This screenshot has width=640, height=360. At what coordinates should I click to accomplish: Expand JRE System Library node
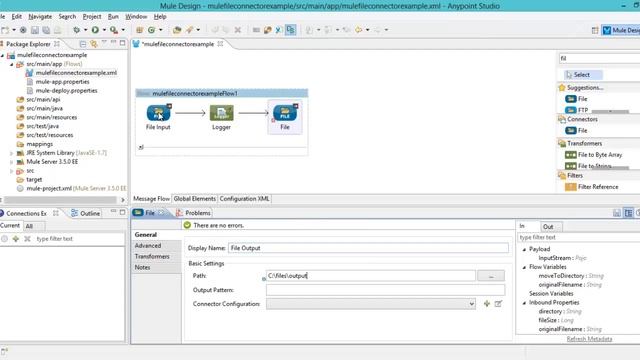11,153
